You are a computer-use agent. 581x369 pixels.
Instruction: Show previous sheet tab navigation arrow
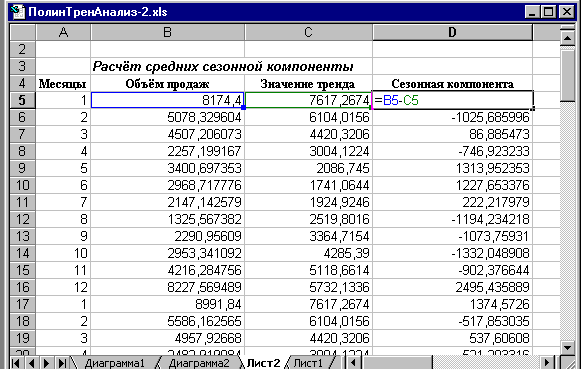coord(31,363)
